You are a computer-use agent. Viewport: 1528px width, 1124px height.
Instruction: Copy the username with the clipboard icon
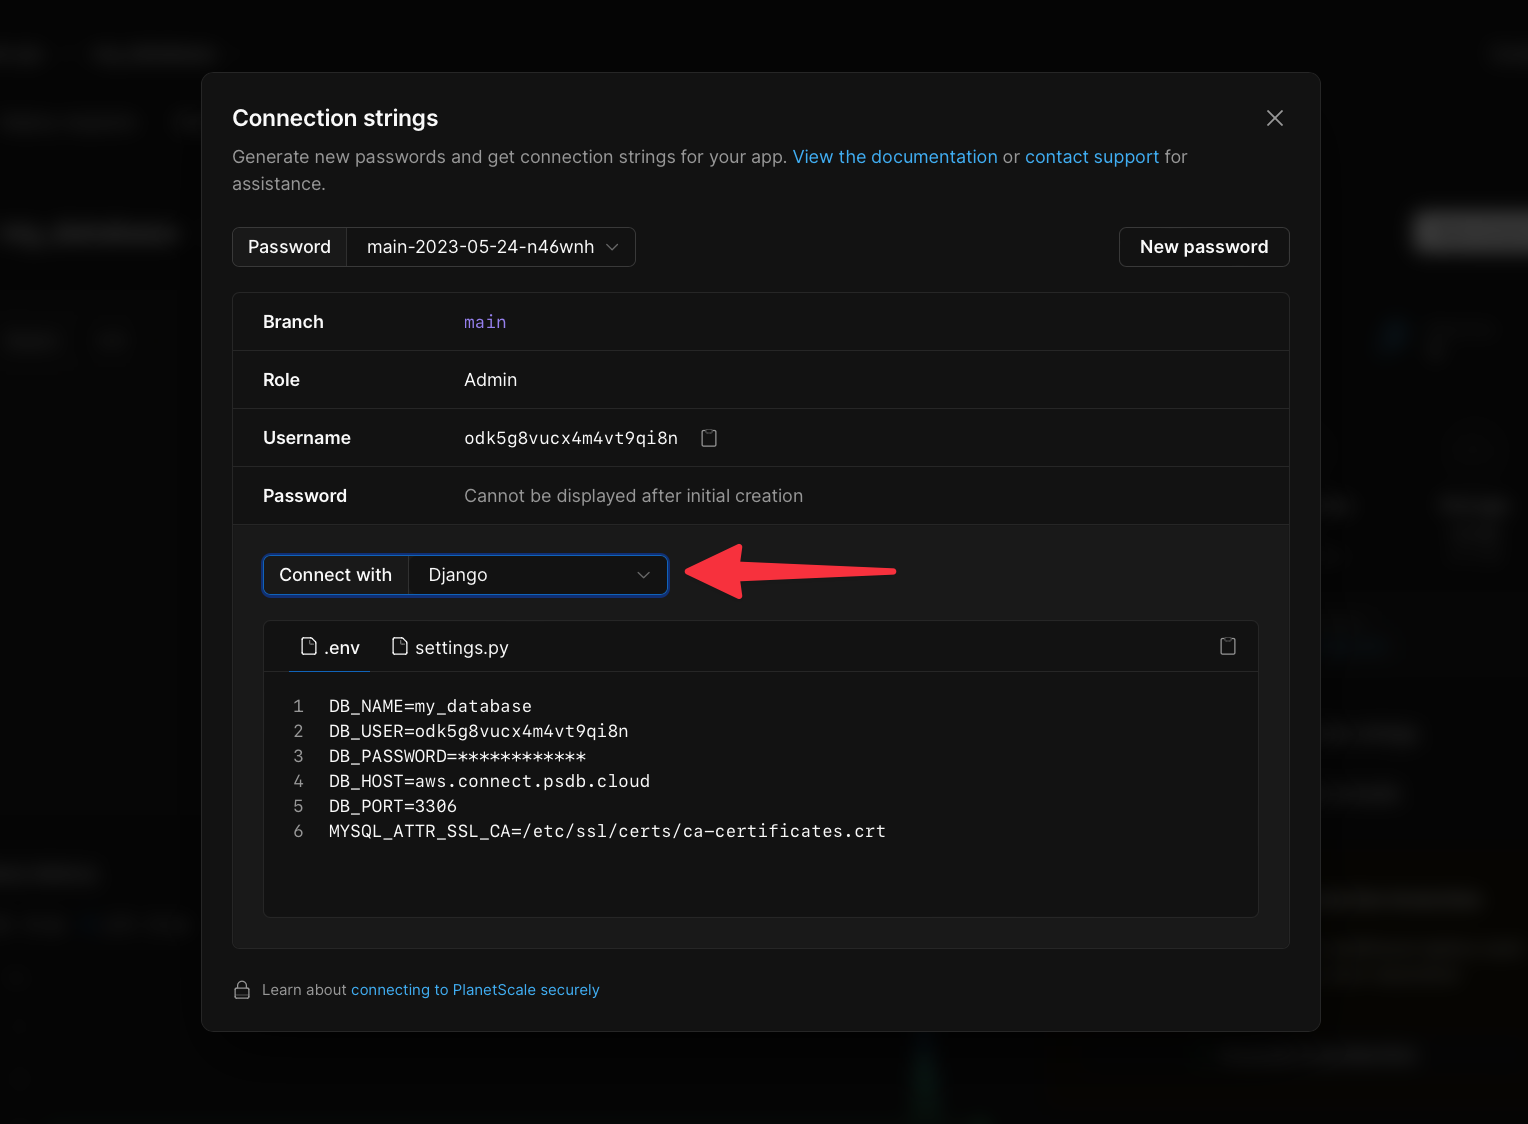pyautogui.click(x=709, y=437)
